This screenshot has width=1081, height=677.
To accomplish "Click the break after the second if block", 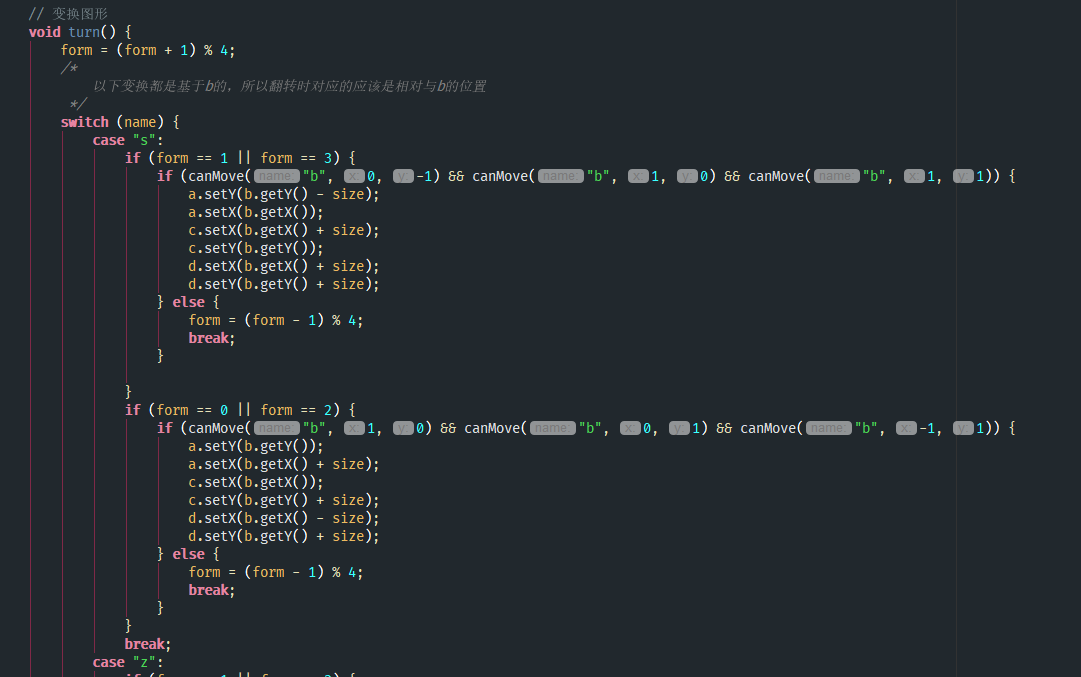I will pos(148,644).
